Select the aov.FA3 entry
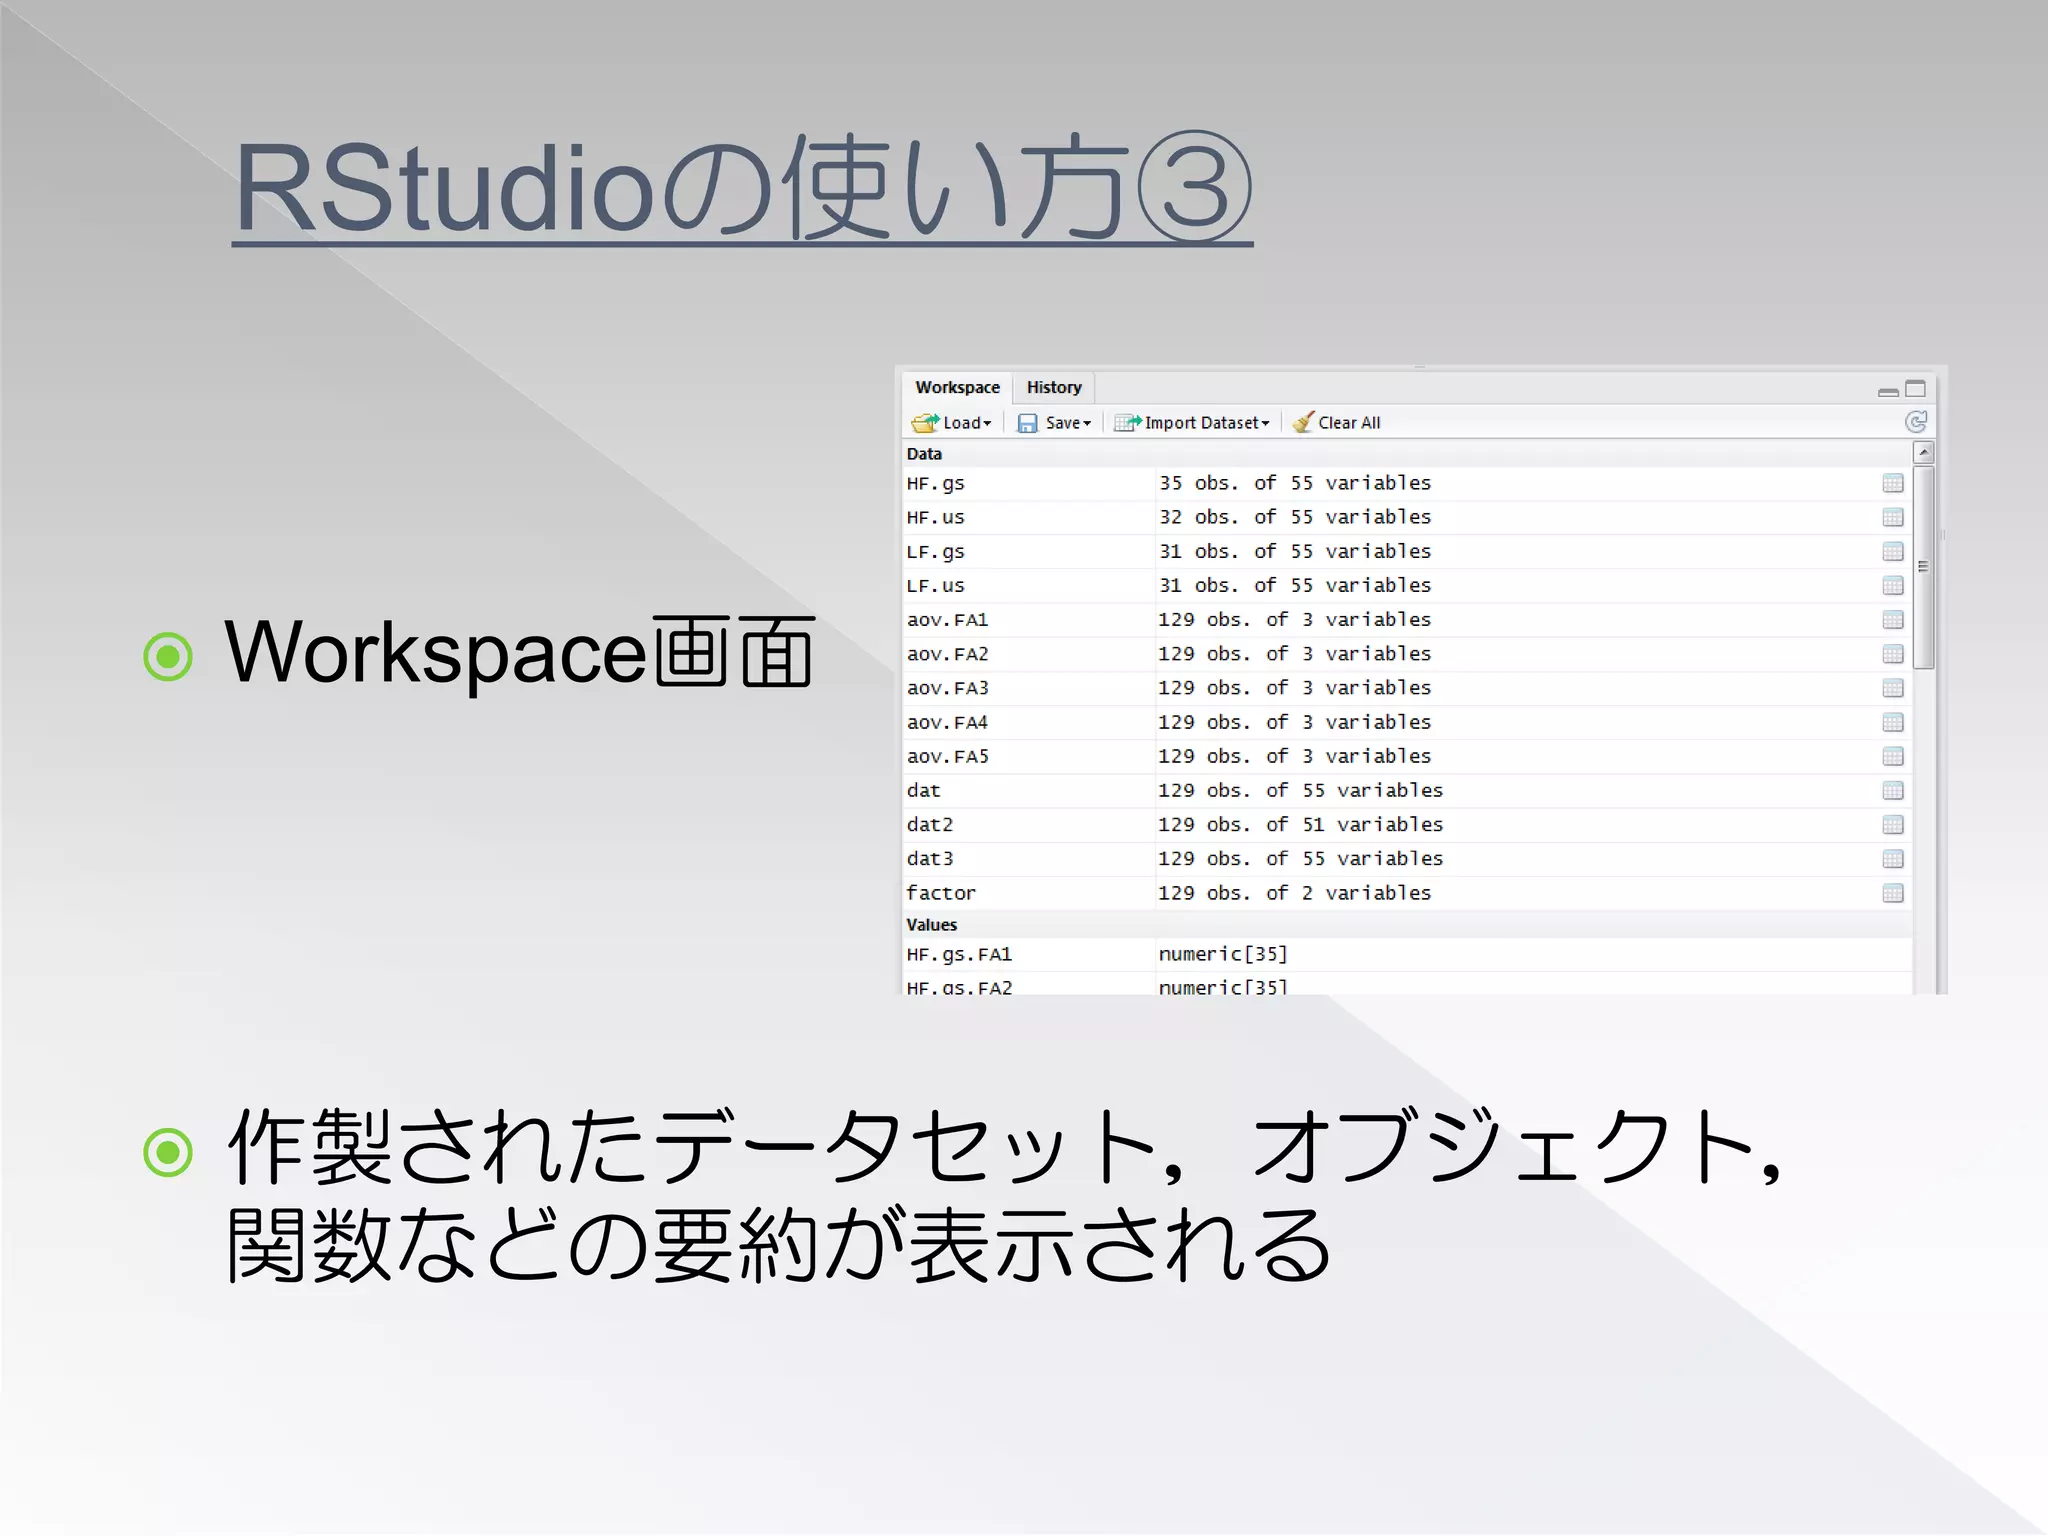Image resolution: width=2048 pixels, height=1536 pixels. pos(947,688)
